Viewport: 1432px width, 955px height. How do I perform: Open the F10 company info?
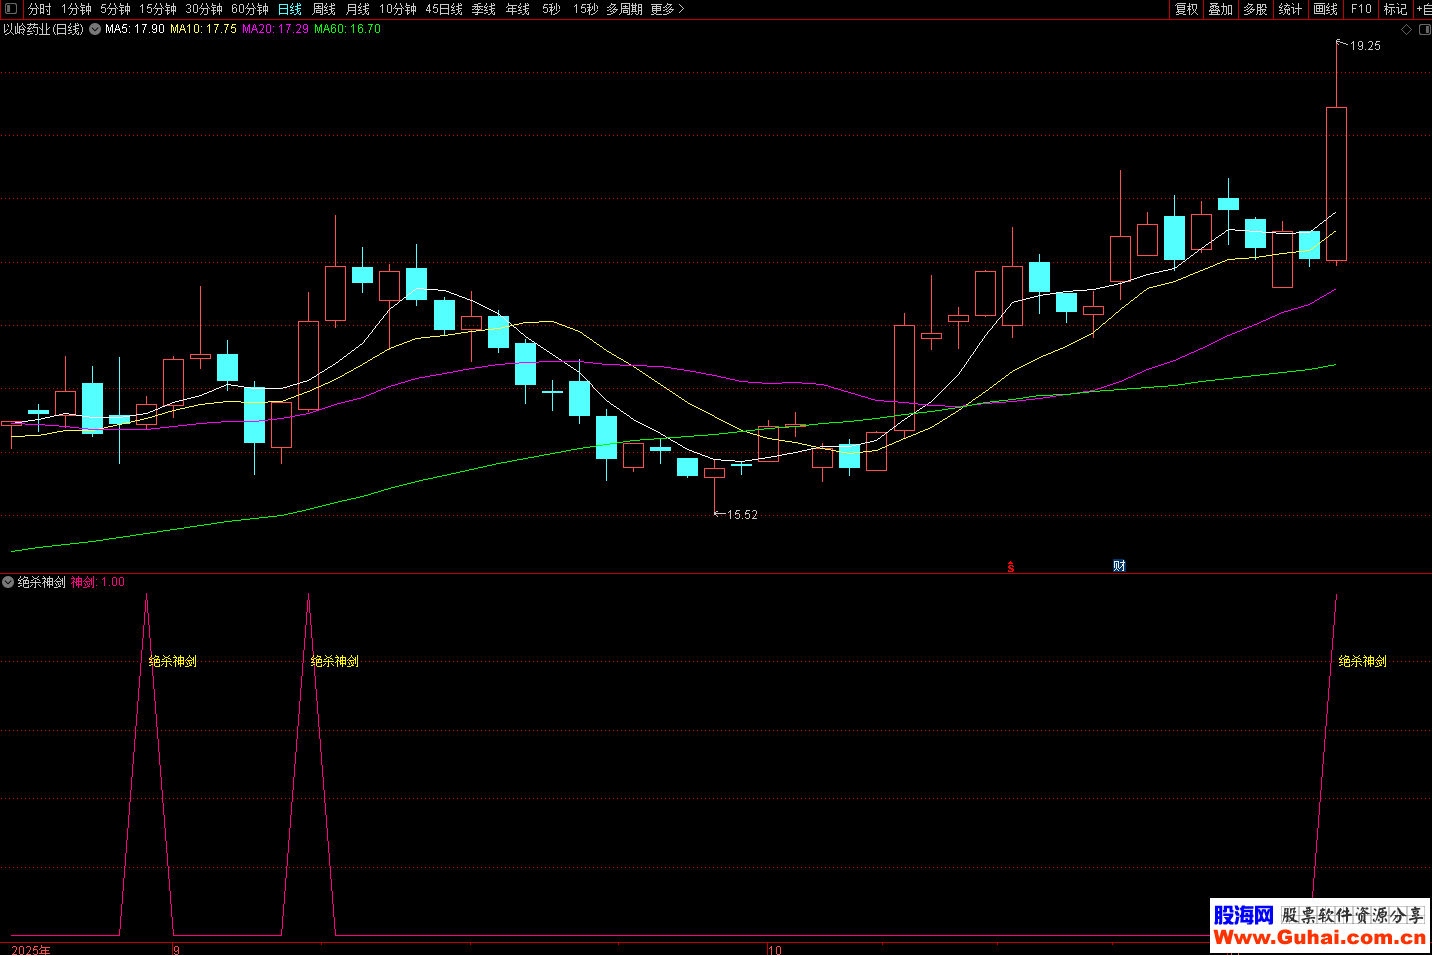[1361, 9]
